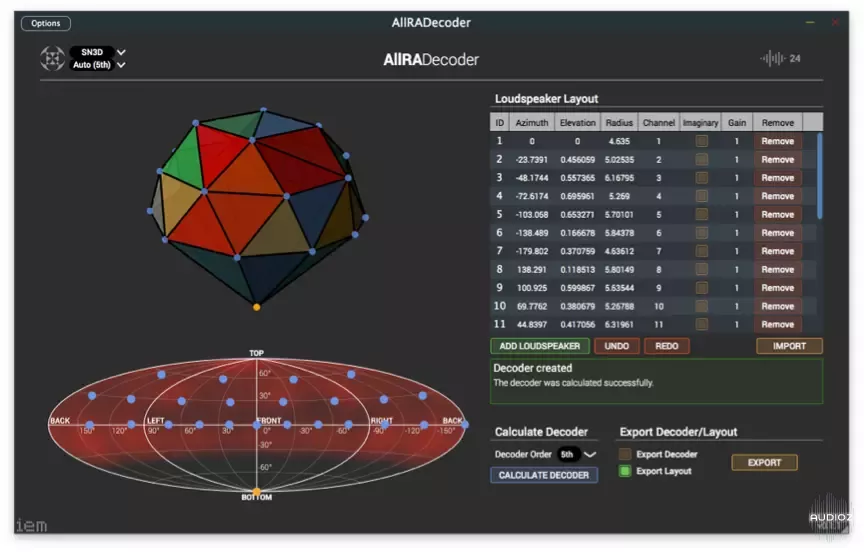Click the UNDO button
864x552 pixels.
pyautogui.click(x=617, y=346)
